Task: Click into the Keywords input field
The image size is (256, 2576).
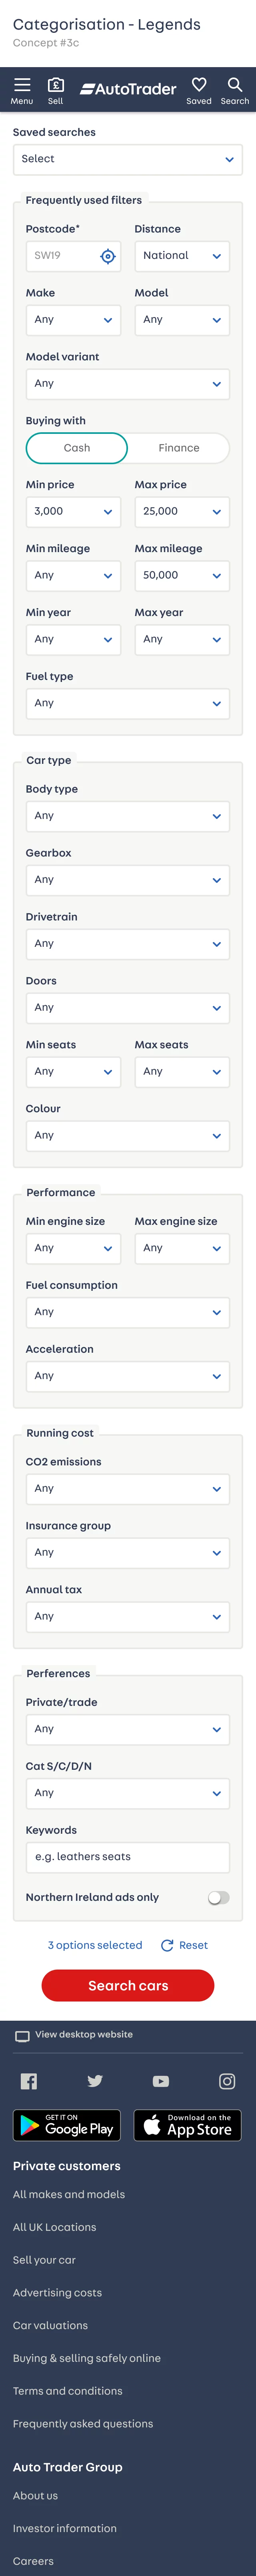Action: pyautogui.click(x=128, y=1857)
